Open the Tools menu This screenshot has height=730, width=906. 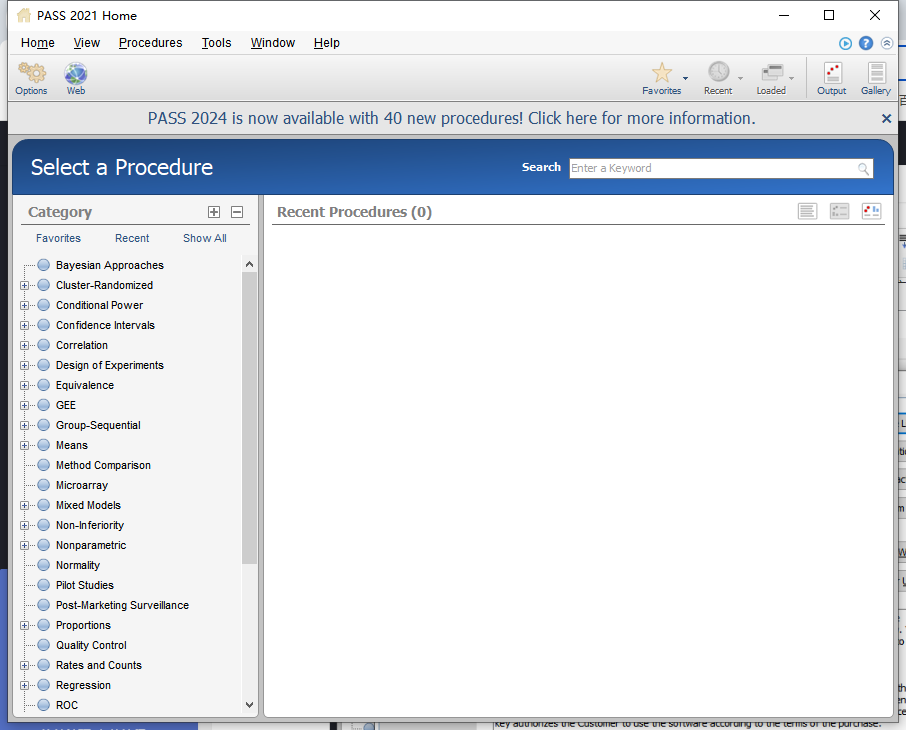(x=216, y=43)
